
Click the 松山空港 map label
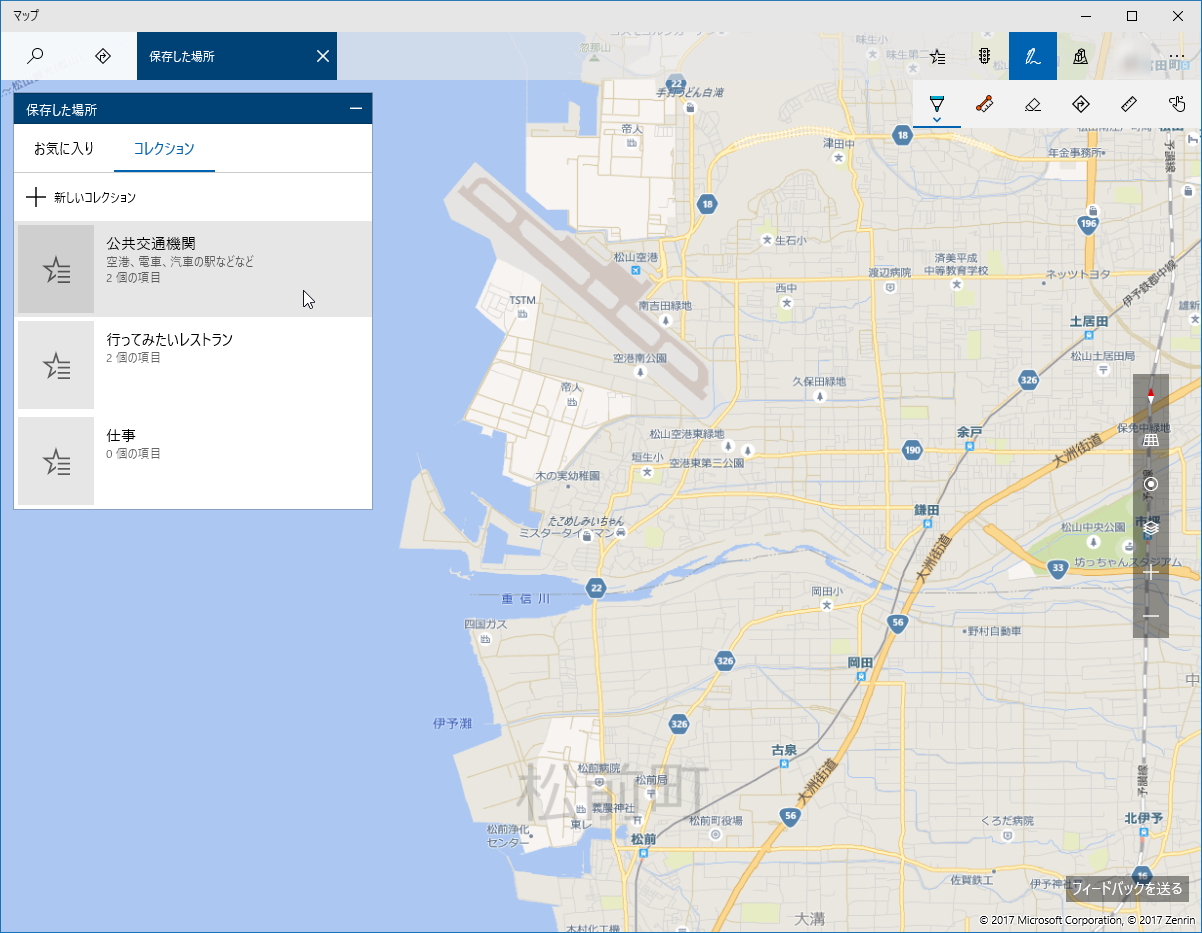pyautogui.click(x=636, y=257)
